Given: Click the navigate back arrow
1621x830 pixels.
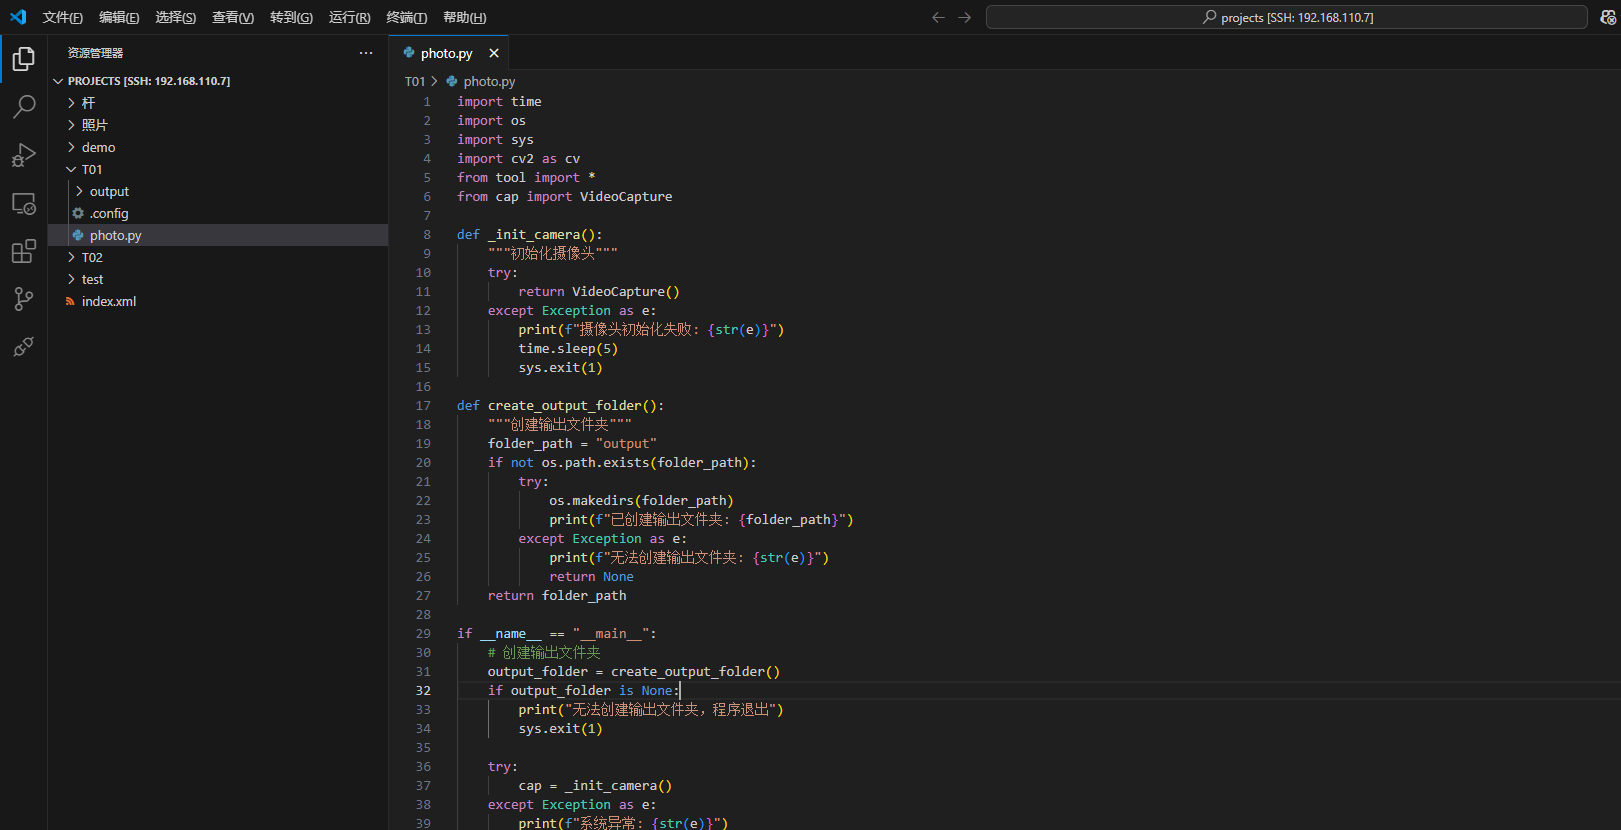Looking at the screenshot, I should [938, 17].
